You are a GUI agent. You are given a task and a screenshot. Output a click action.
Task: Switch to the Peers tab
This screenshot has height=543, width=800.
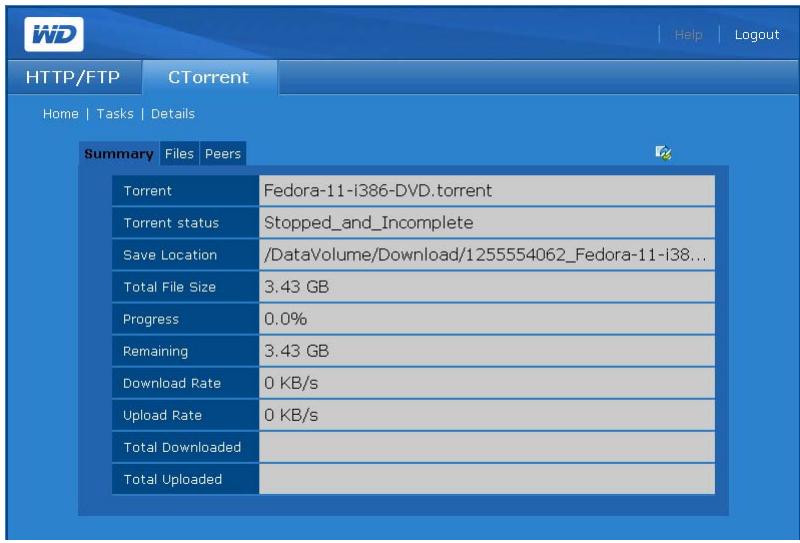coord(222,154)
